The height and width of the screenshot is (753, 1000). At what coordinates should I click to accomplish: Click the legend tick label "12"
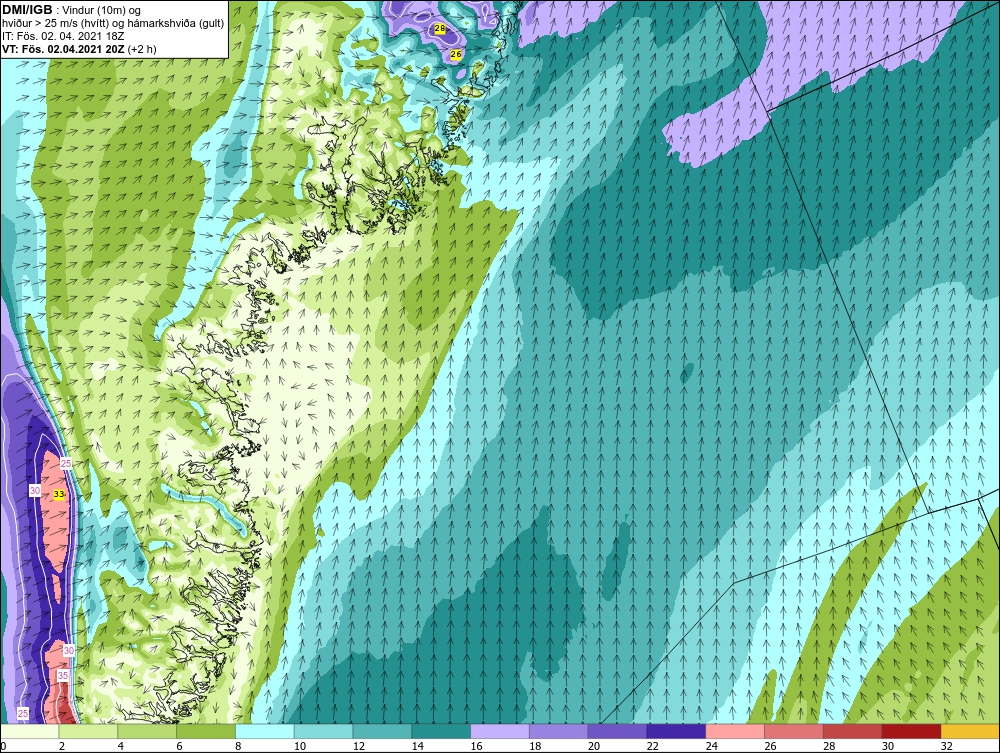(358, 746)
